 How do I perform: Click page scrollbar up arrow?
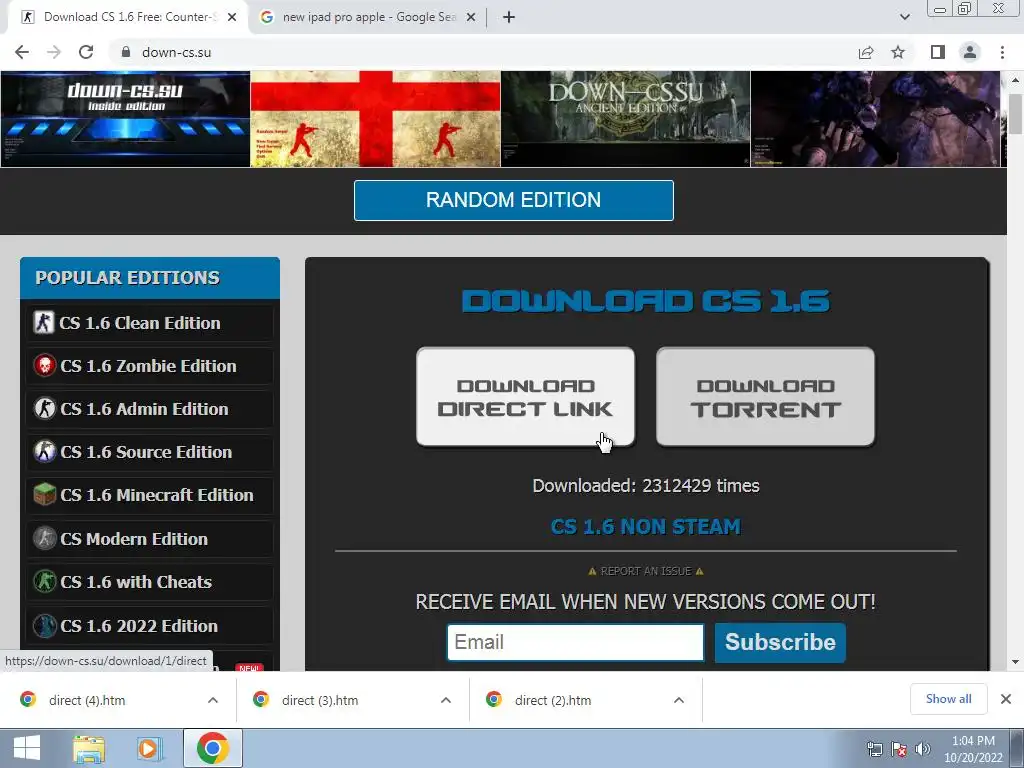coord(1015,80)
